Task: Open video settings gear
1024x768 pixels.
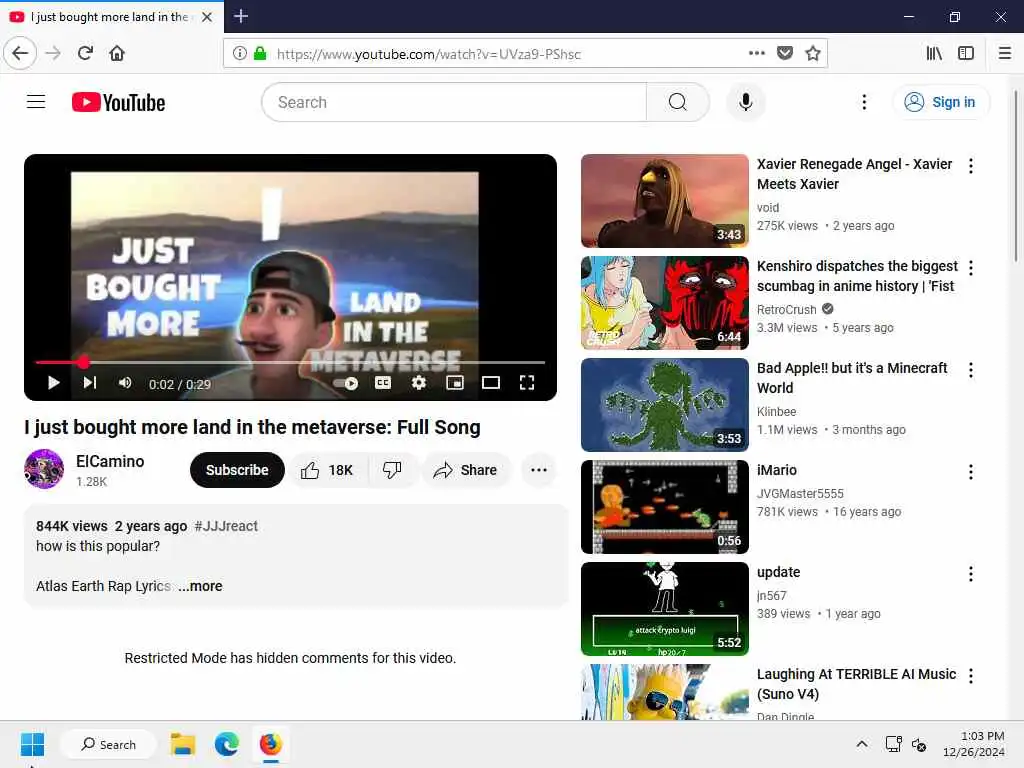Action: coord(419,383)
